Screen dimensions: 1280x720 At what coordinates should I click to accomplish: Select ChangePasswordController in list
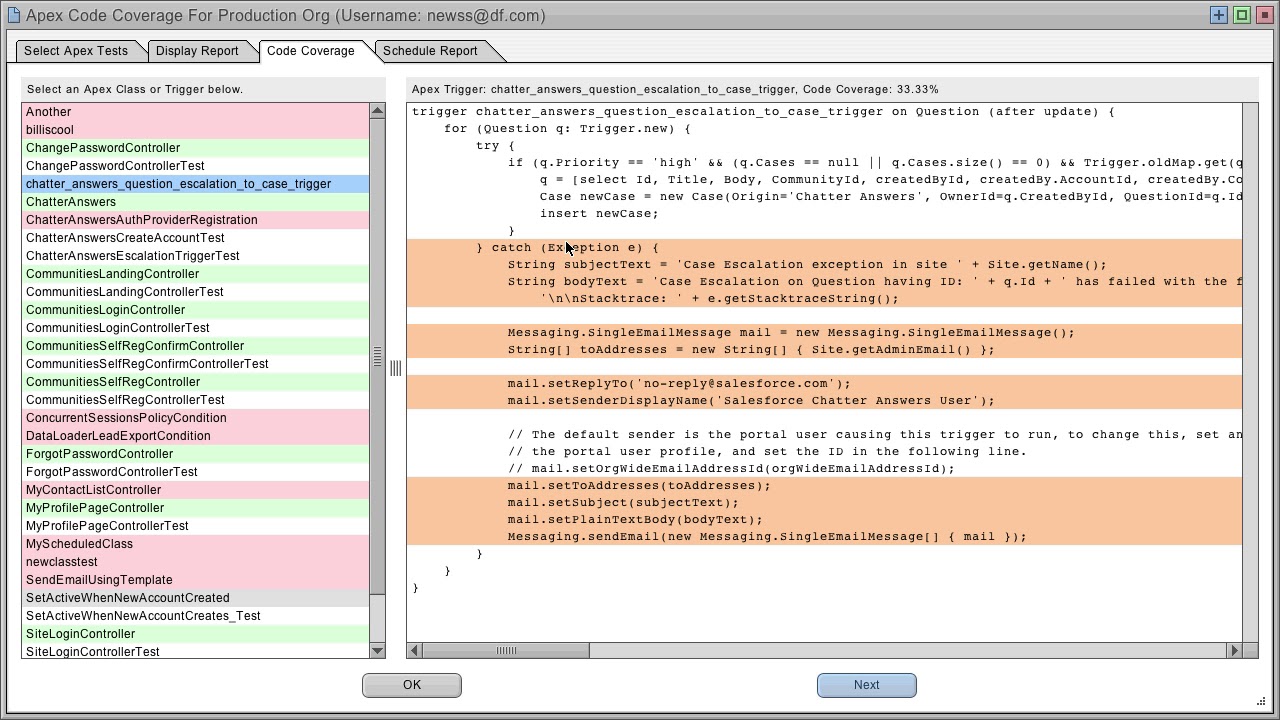point(196,148)
